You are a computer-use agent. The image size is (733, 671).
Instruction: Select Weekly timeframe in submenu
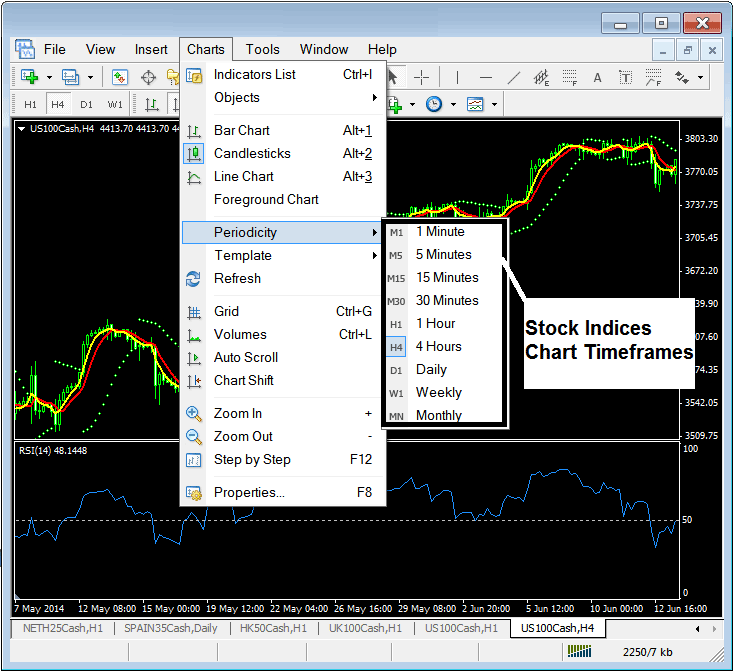(443, 392)
